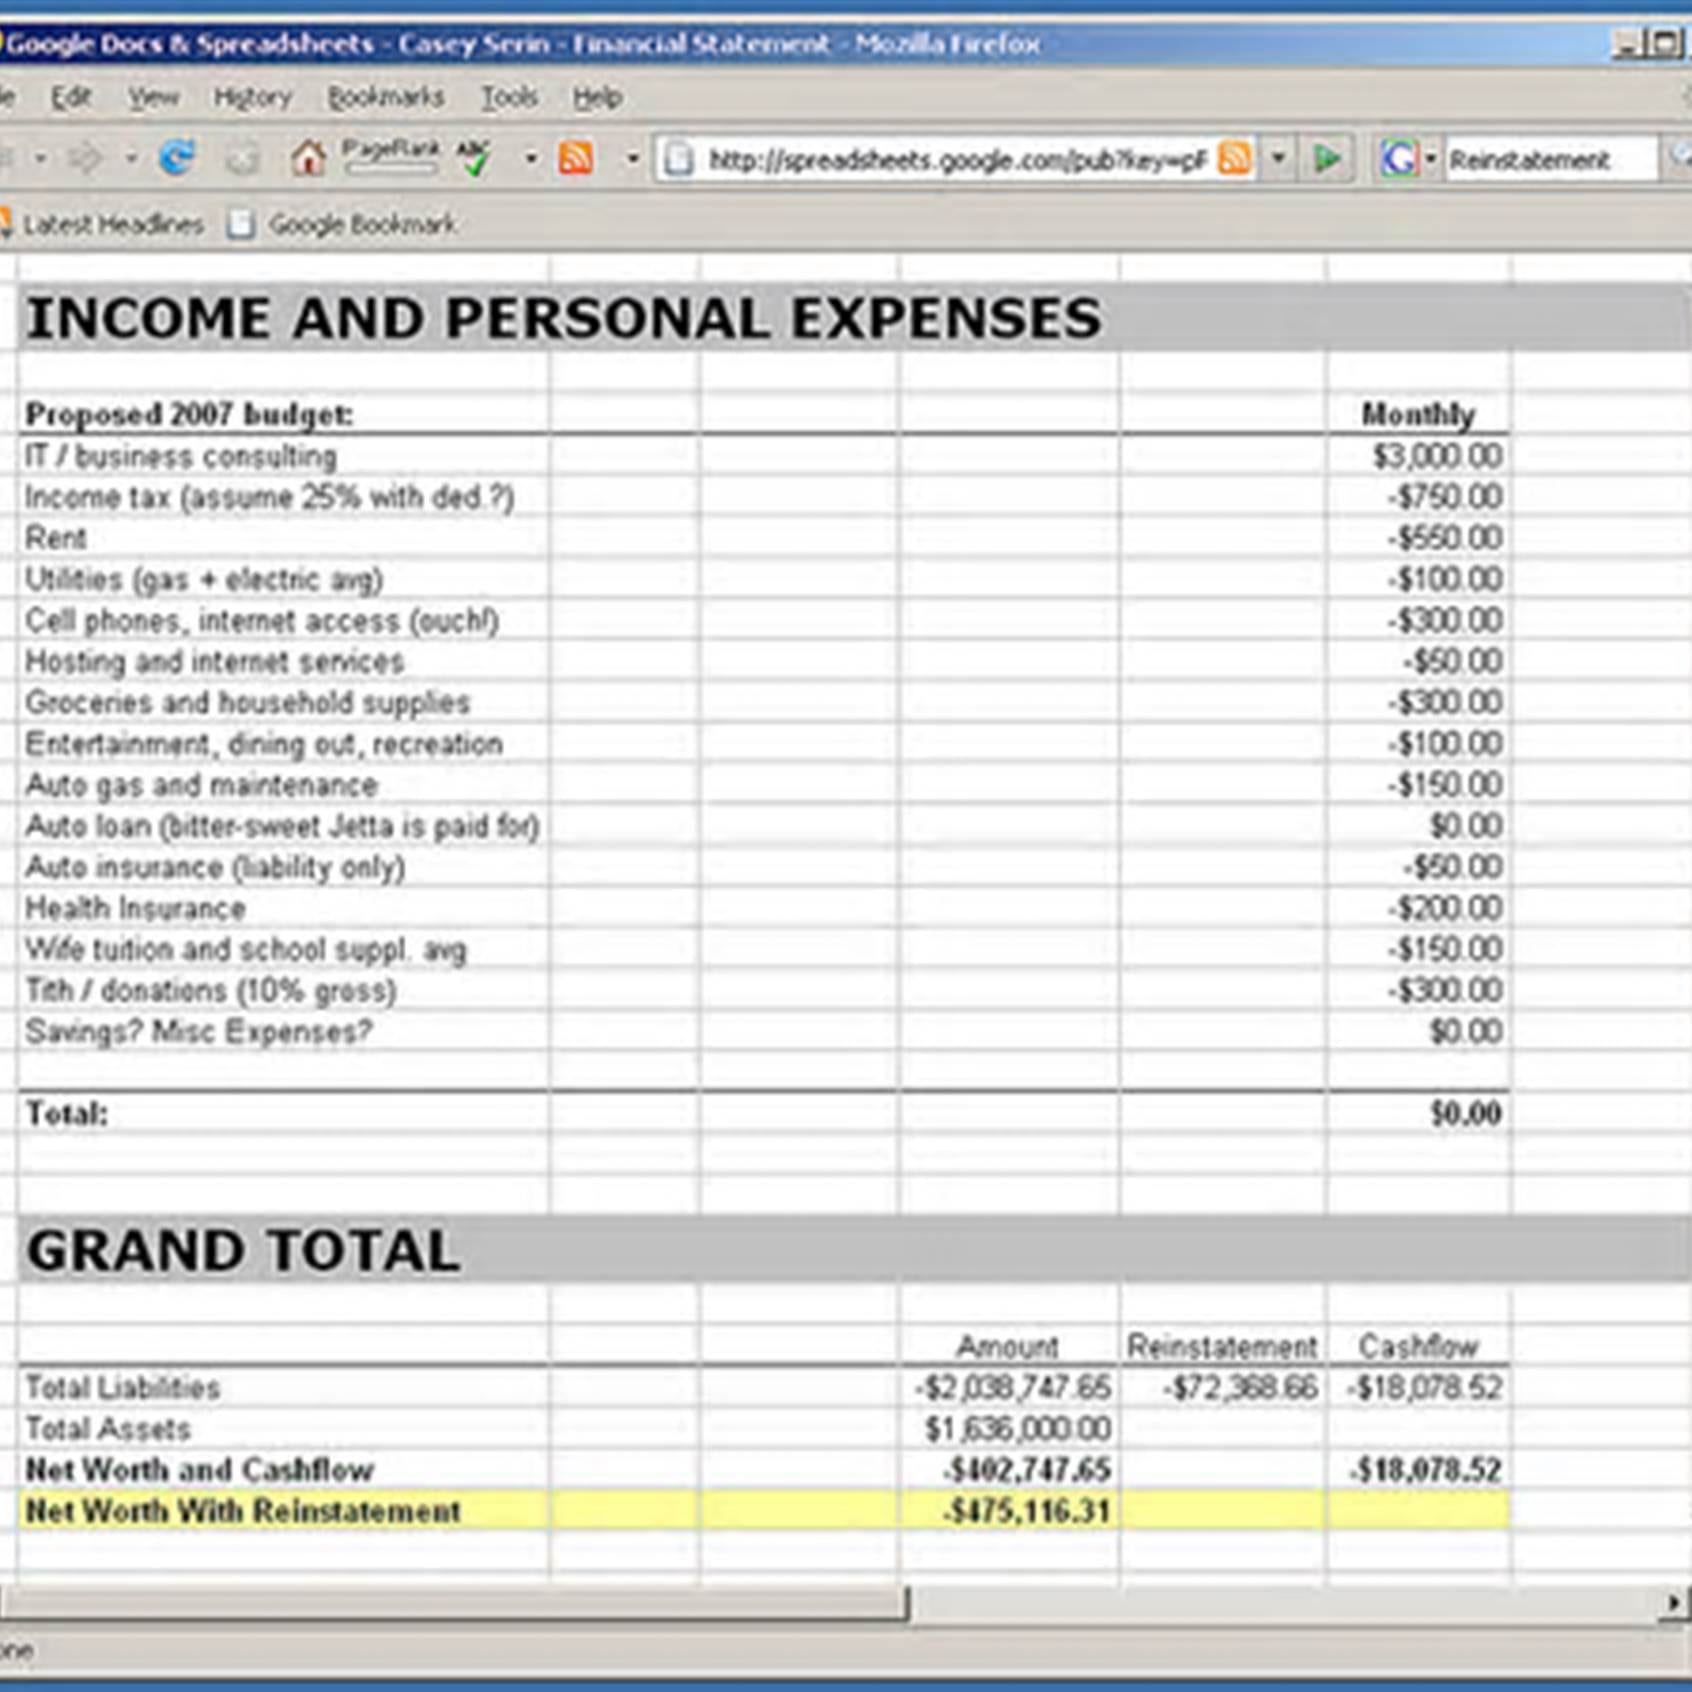
Task: Click the Latest Headlines live bookmark icon
Action: [8, 224]
